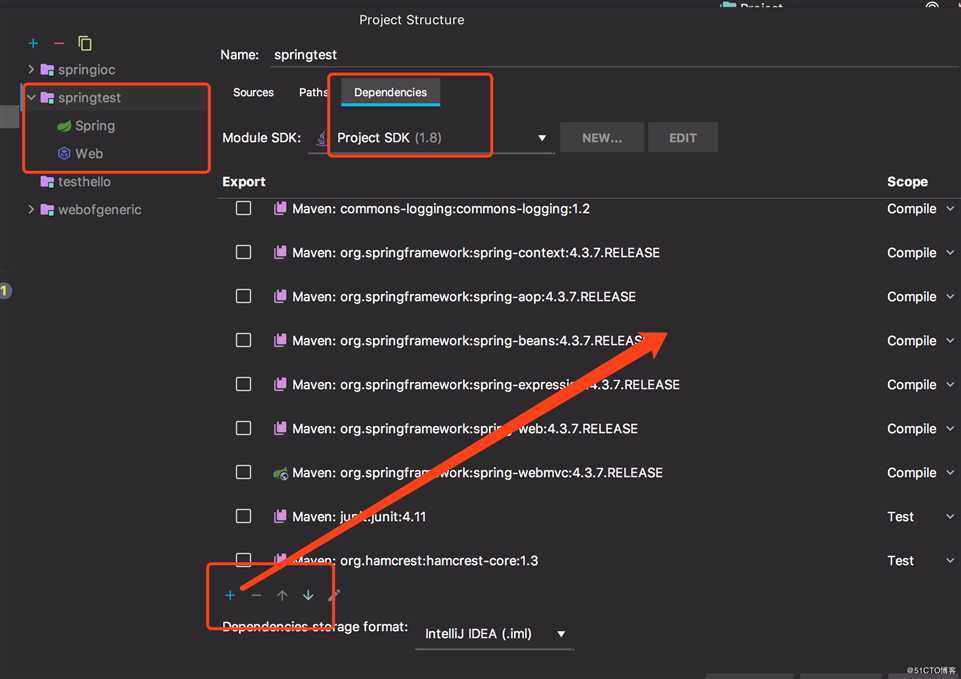This screenshot has height=679, width=961.
Task: Toggle export for spring-expression dependency
Action: tap(243, 384)
